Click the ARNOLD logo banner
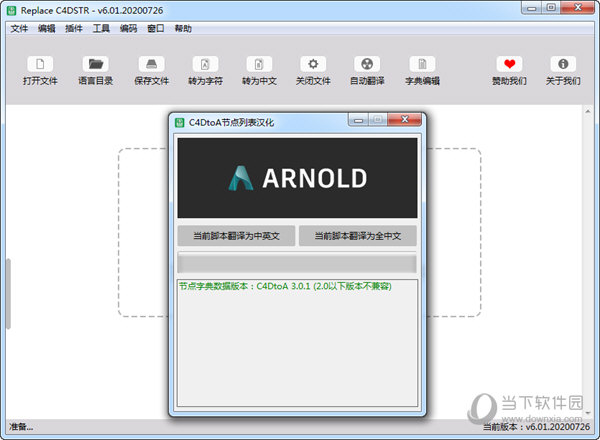Screen dimensions: 600x440 click(297, 178)
